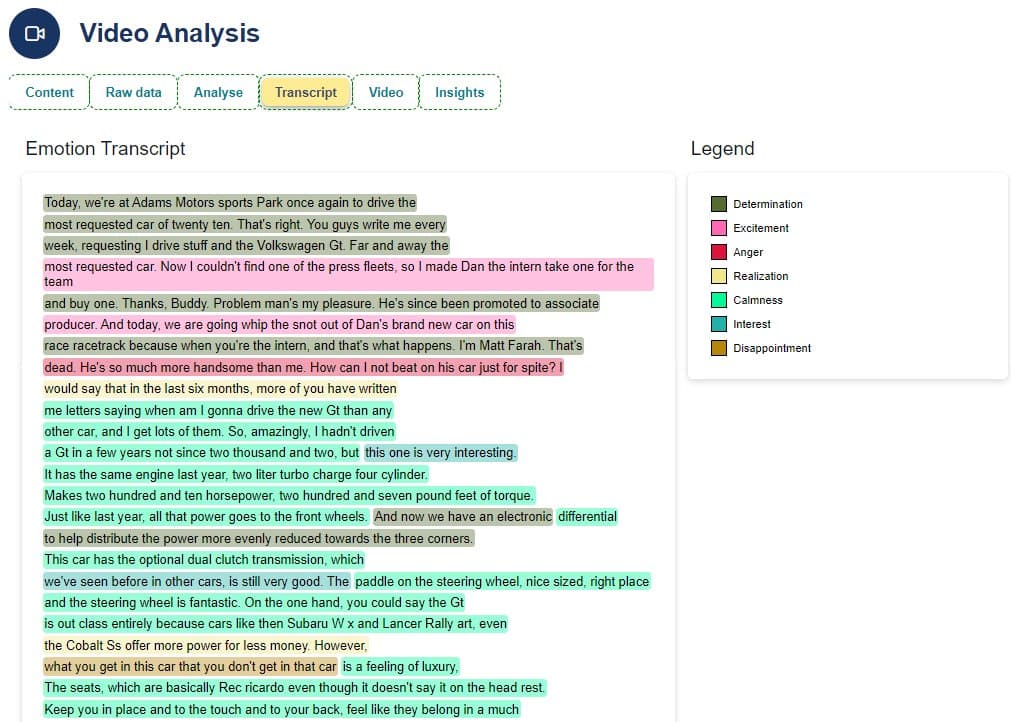
Task: Click the Determination highlighted text about electronic differential
Action: point(462,516)
